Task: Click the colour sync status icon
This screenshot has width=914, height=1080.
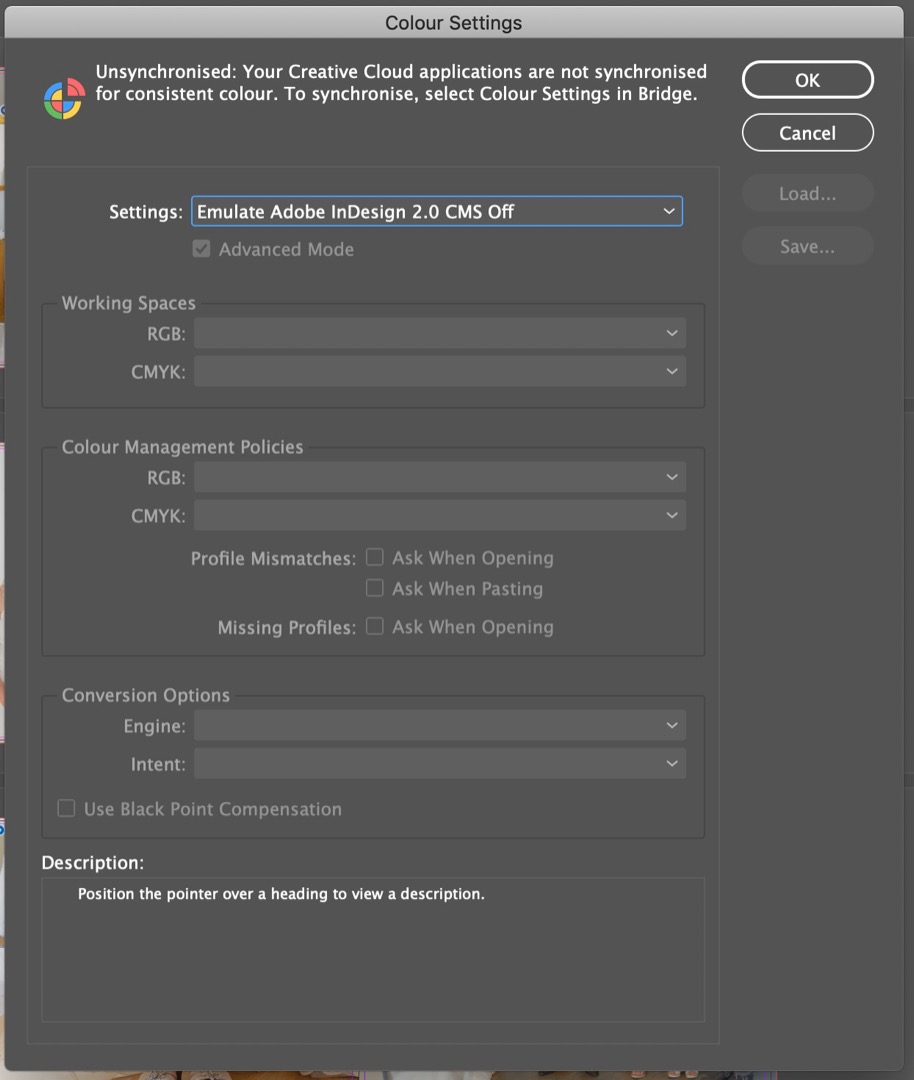Action: pos(63,99)
